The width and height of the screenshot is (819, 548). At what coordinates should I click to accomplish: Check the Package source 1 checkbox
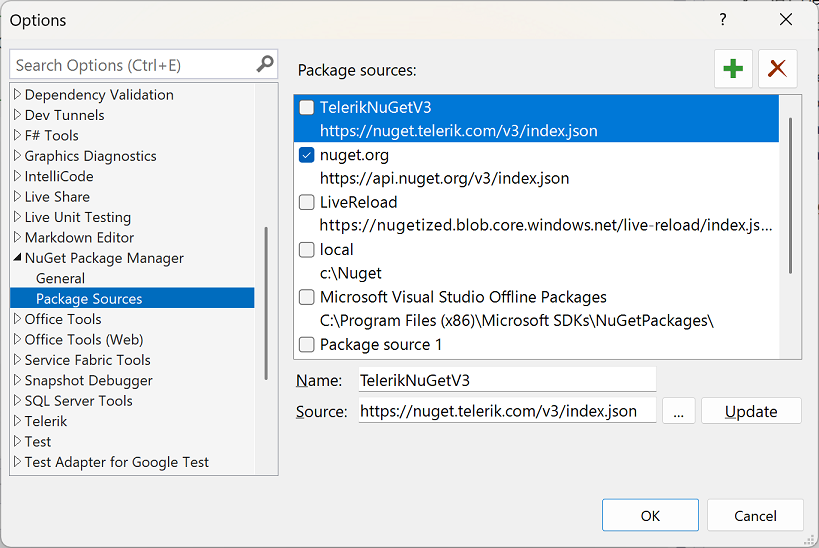[x=307, y=344]
